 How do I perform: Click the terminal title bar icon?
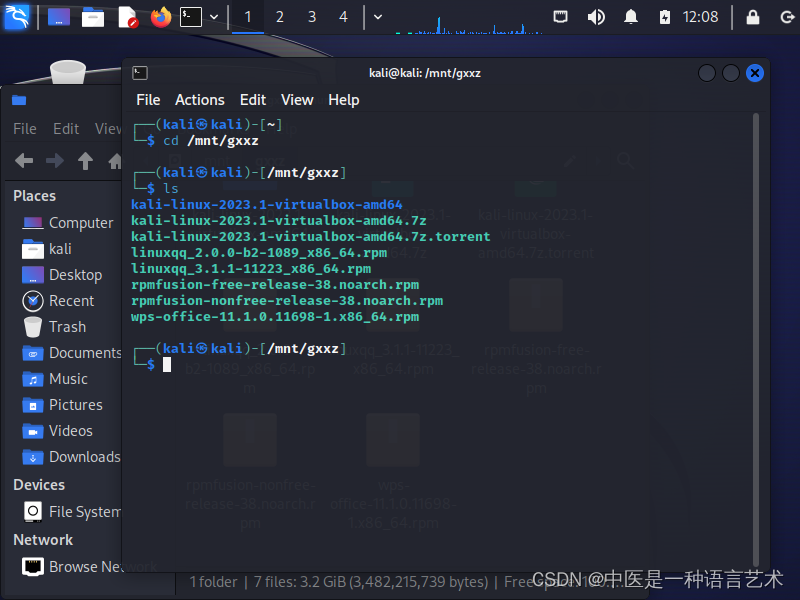(140, 73)
